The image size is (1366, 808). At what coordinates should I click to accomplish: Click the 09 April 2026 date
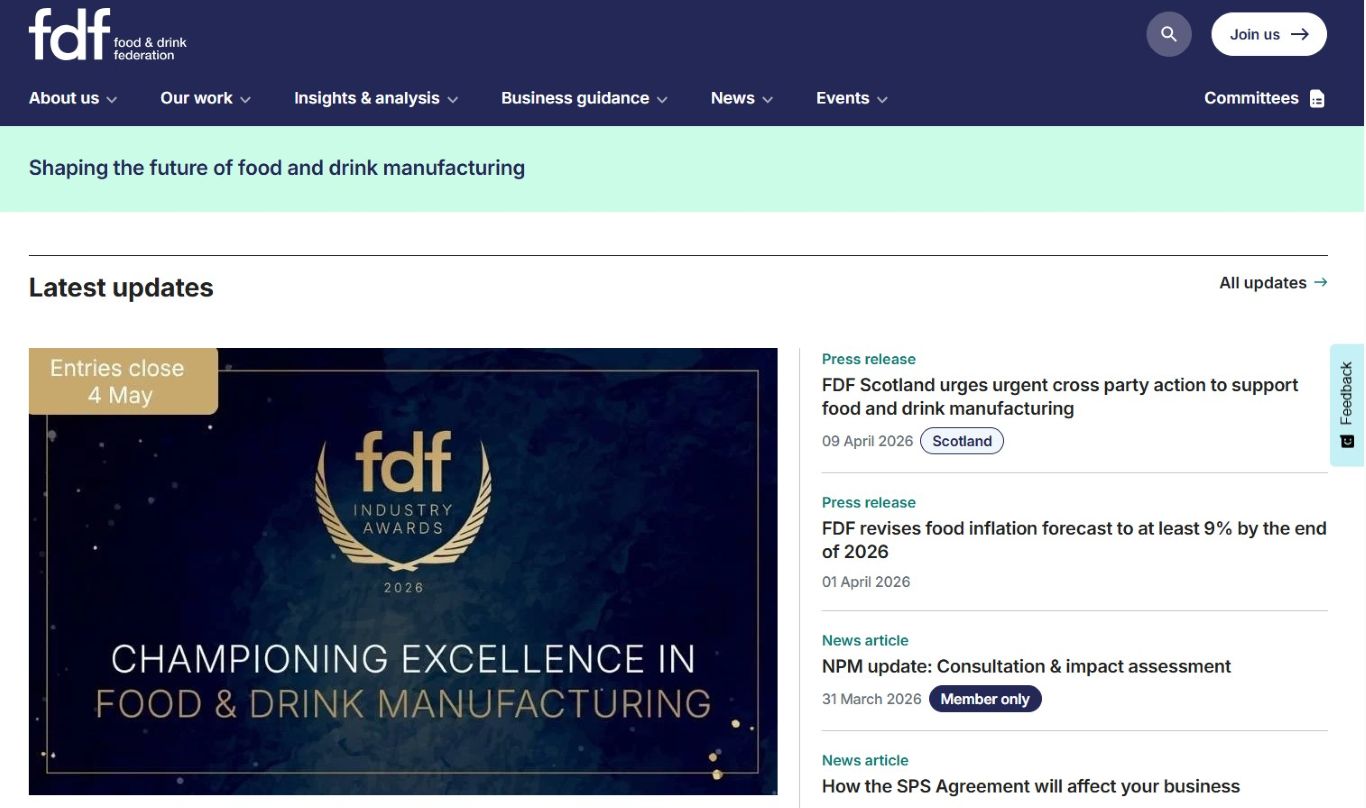(867, 441)
